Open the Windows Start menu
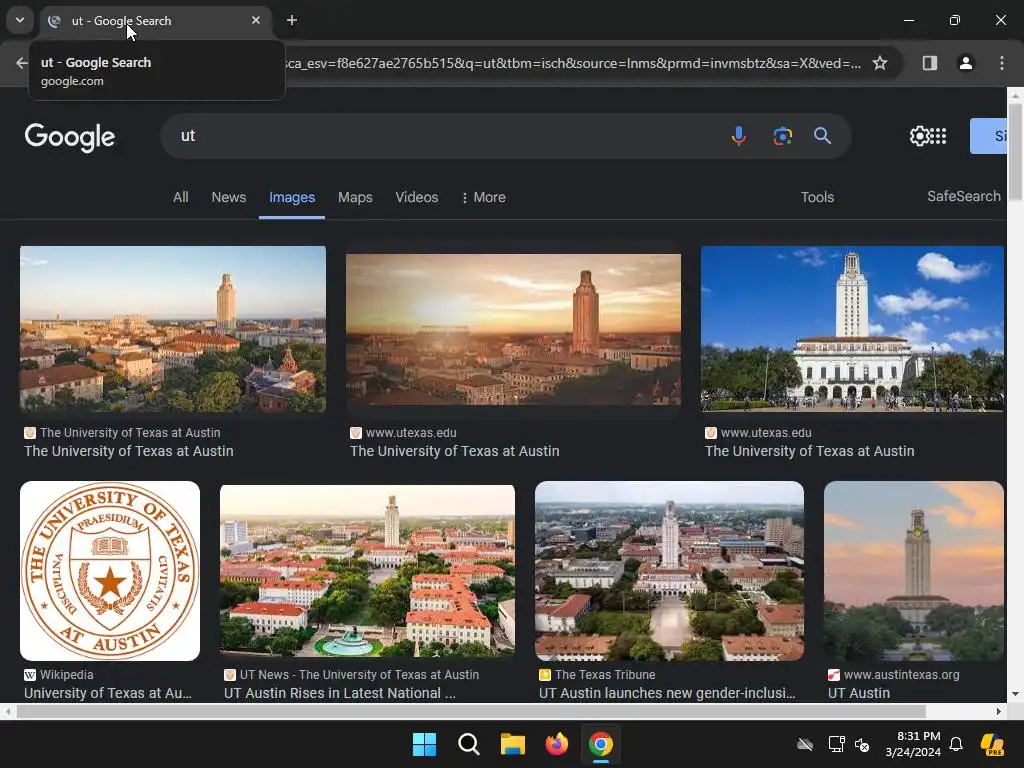 pos(424,744)
